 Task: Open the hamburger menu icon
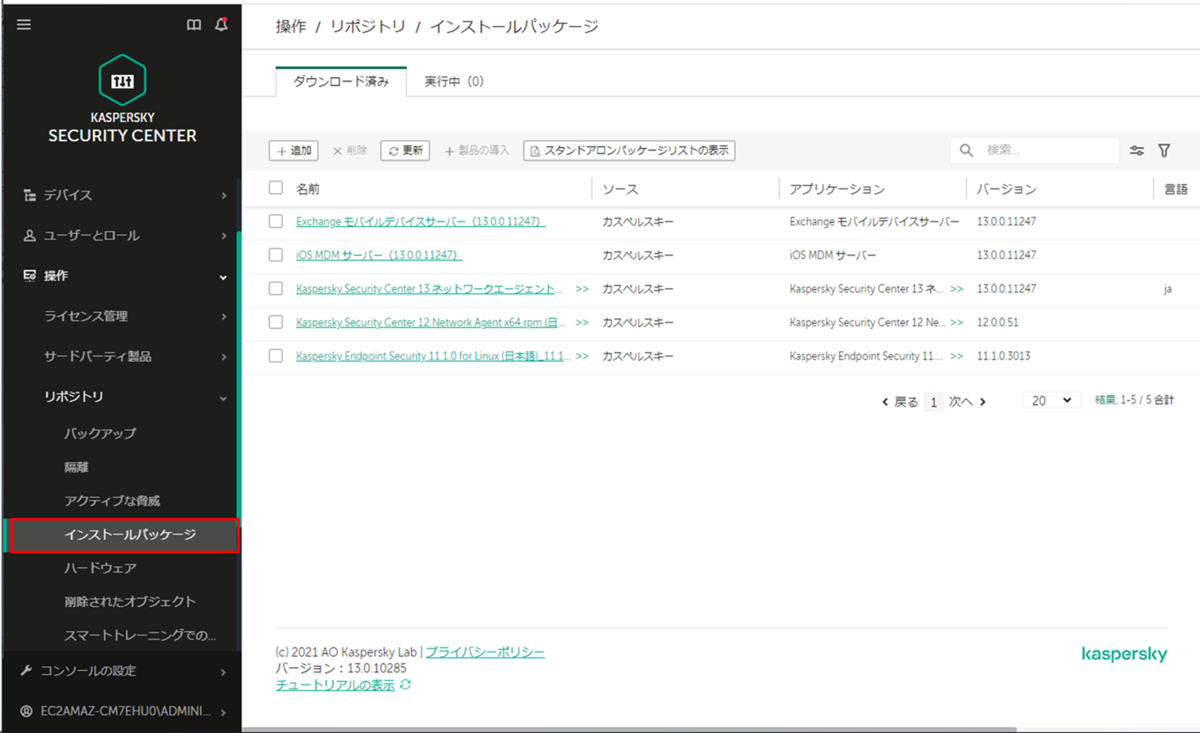(x=24, y=25)
